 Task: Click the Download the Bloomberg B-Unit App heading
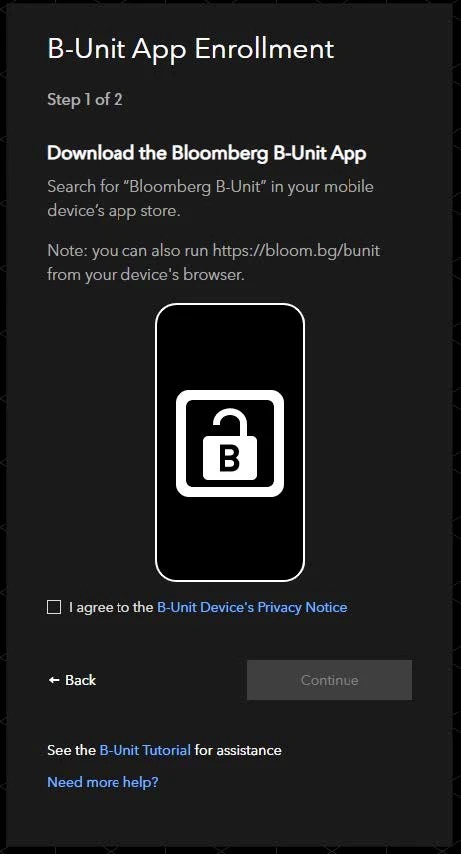point(207,153)
